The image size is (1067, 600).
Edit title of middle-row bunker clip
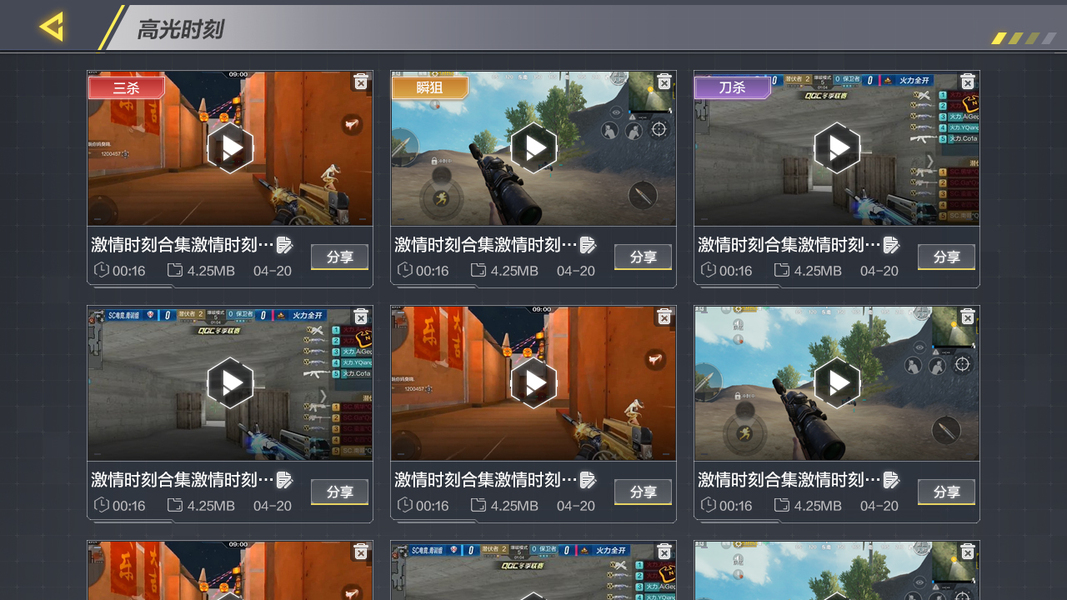(284, 480)
